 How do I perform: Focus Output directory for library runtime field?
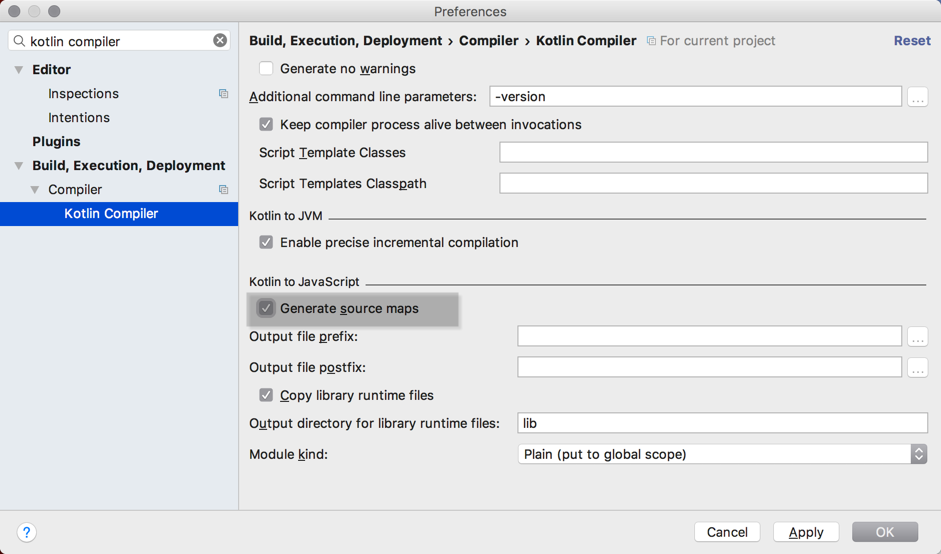tap(723, 423)
